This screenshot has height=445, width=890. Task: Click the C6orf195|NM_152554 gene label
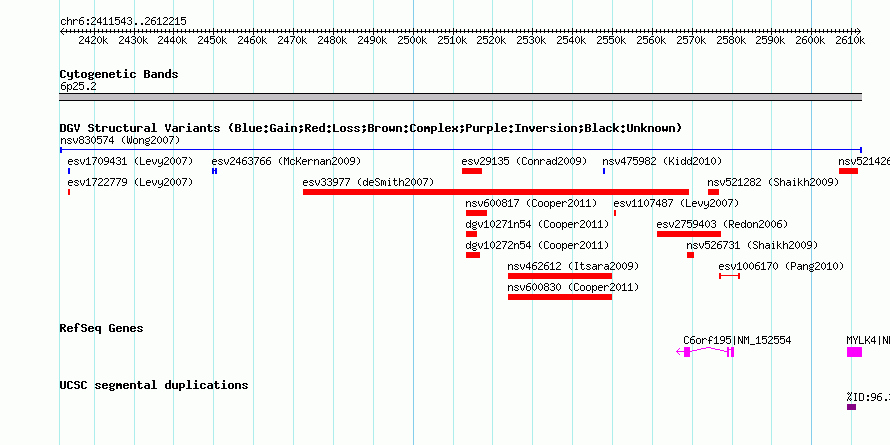point(737,341)
